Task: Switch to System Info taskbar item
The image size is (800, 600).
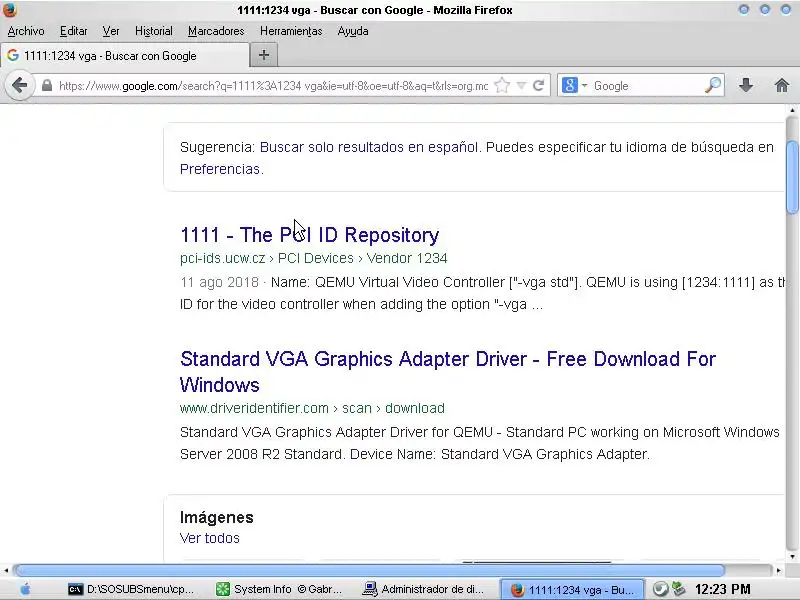Action: (x=279, y=589)
